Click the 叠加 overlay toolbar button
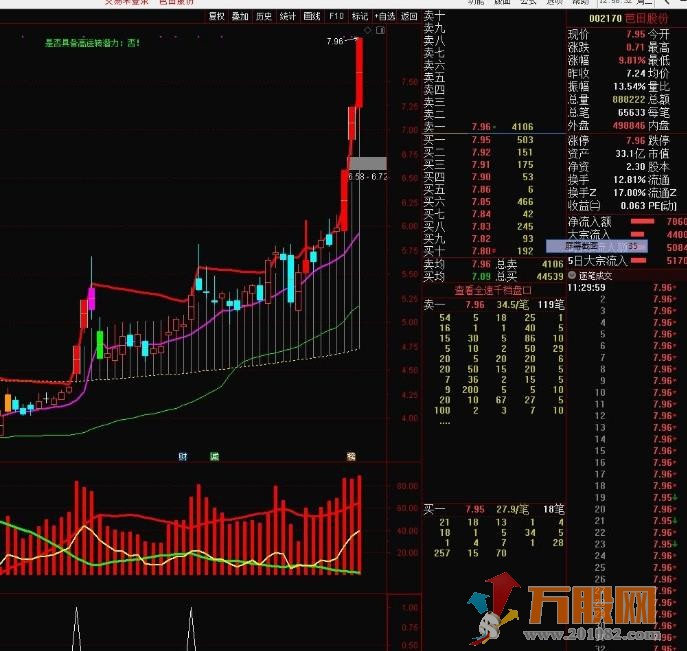The image size is (687, 651). pyautogui.click(x=240, y=17)
